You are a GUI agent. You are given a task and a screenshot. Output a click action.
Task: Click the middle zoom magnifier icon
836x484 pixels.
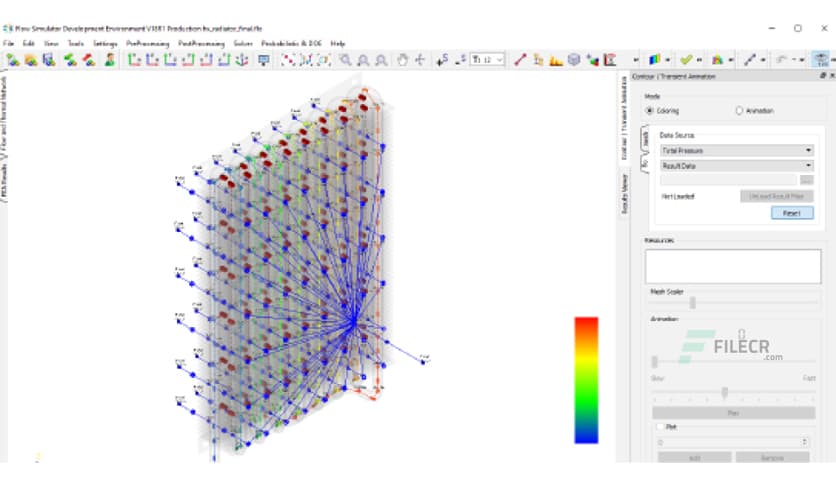(x=364, y=60)
